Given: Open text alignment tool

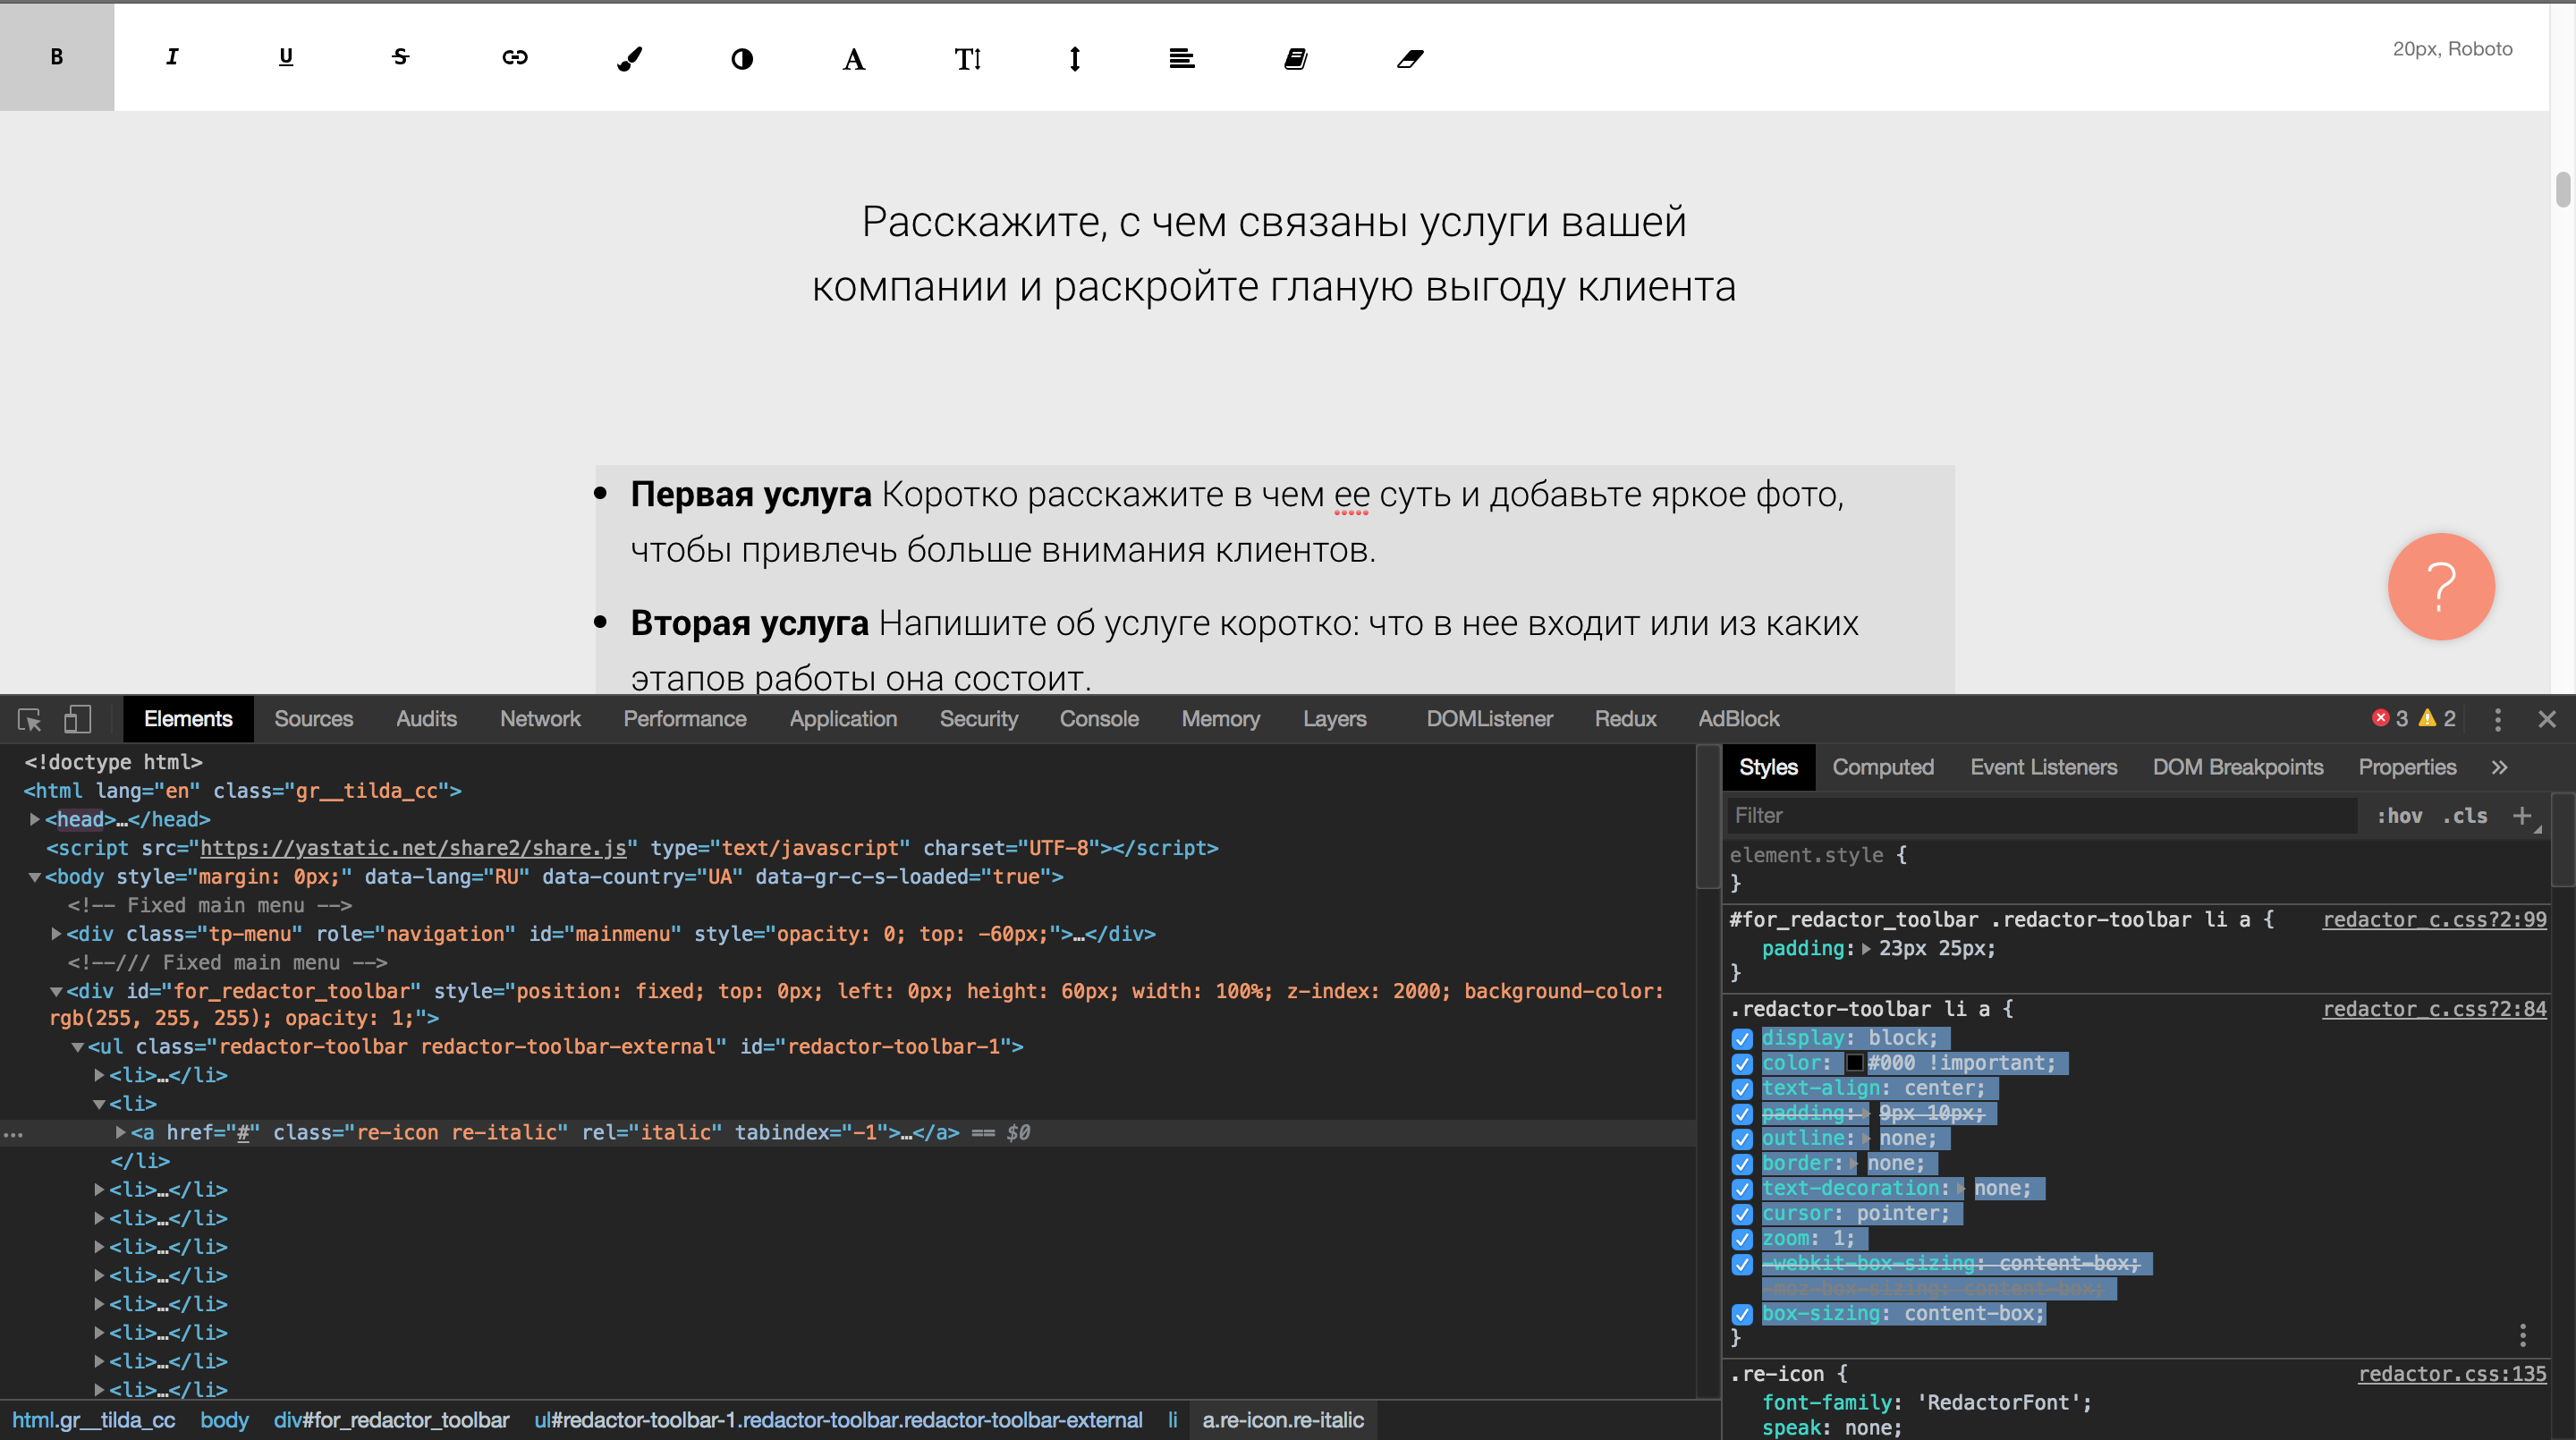Looking at the screenshot, I should [1181, 58].
